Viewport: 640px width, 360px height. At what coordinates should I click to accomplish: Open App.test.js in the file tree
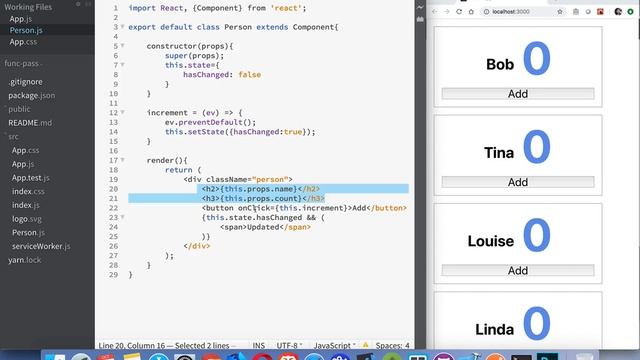tap(31, 178)
